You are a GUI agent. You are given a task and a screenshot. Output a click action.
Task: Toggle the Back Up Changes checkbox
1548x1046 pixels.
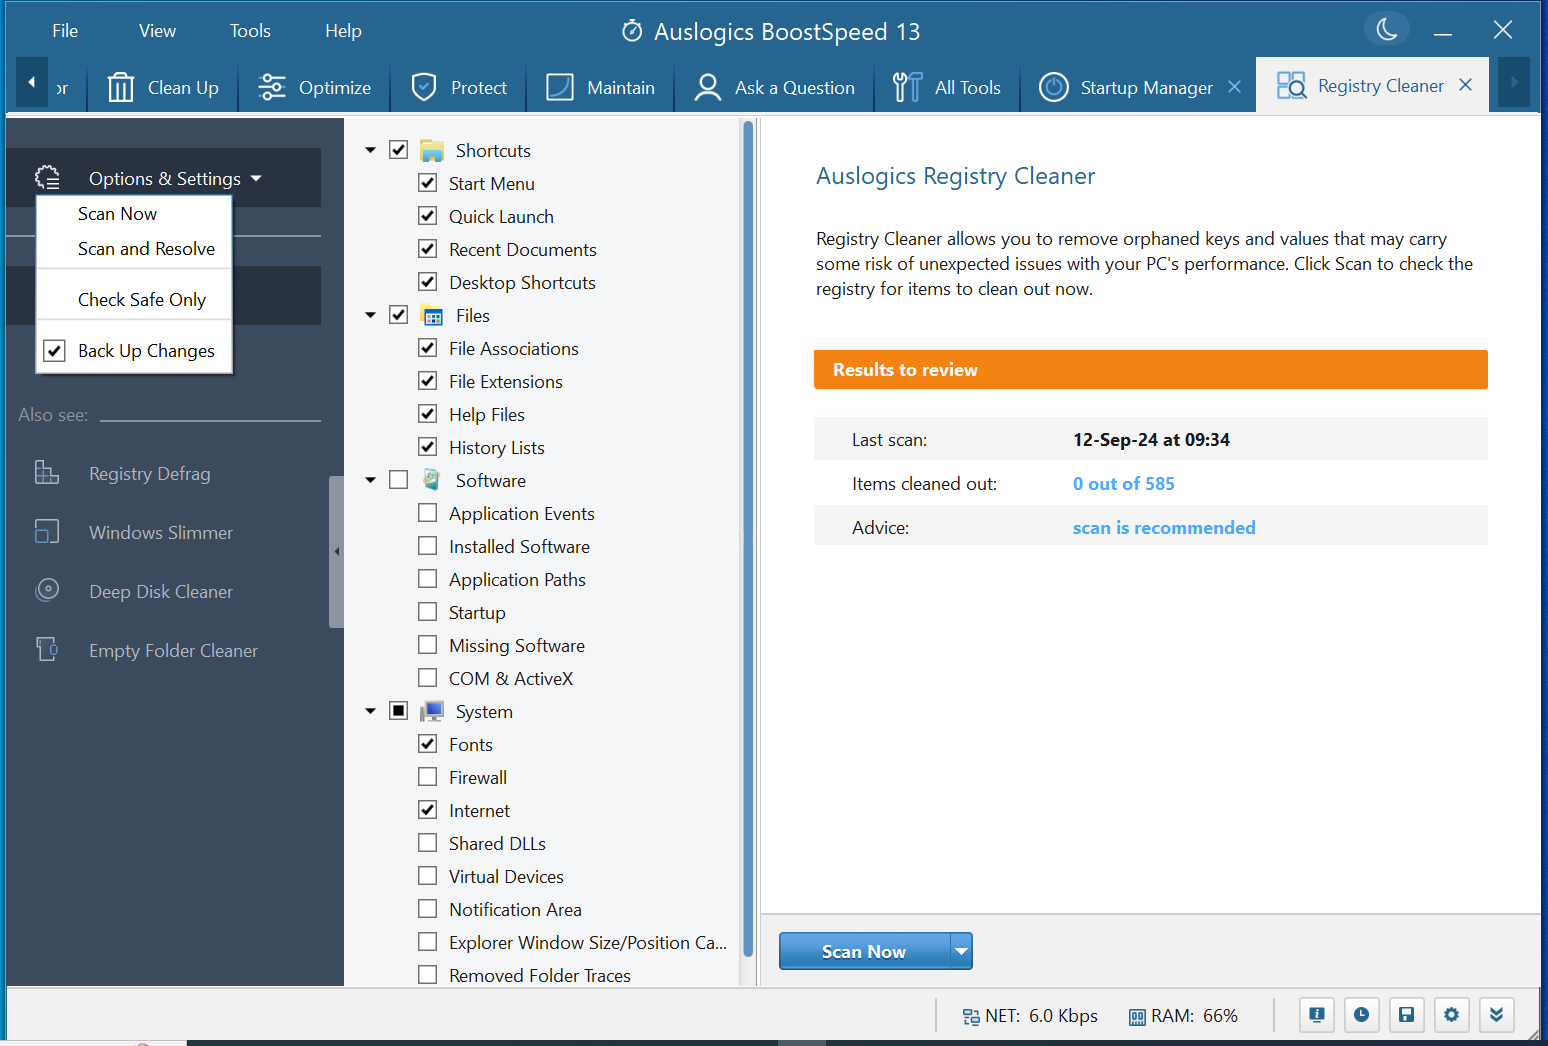[x=55, y=351]
